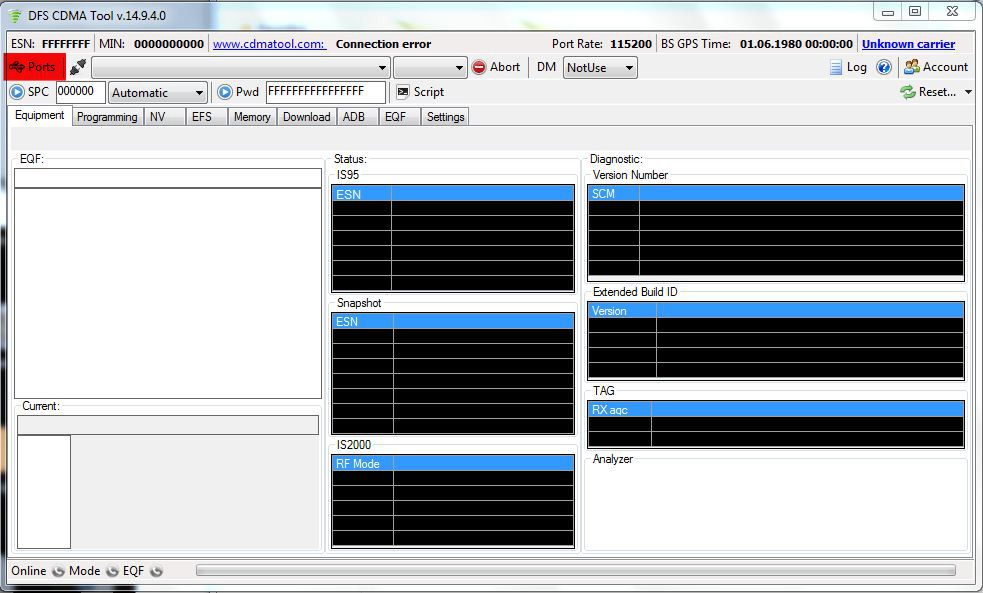This screenshot has width=983, height=593.
Task: Click the MIN 0000000000 value
Action: [169, 44]
